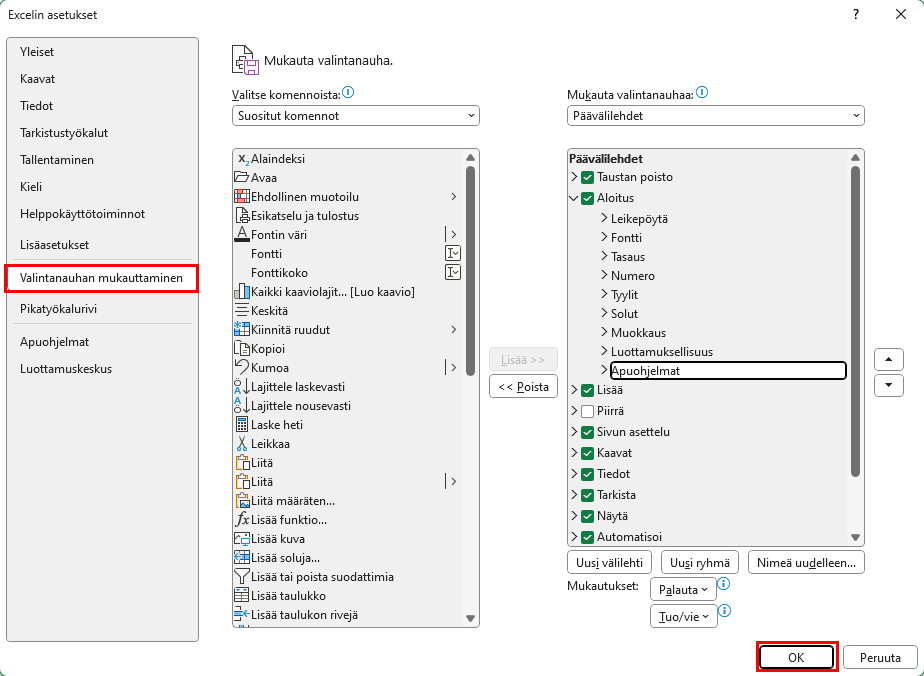Screen dimensions: 924x676
Task: Open the Päävälilehdet dropdown
Action: click(x=715, y=116)
